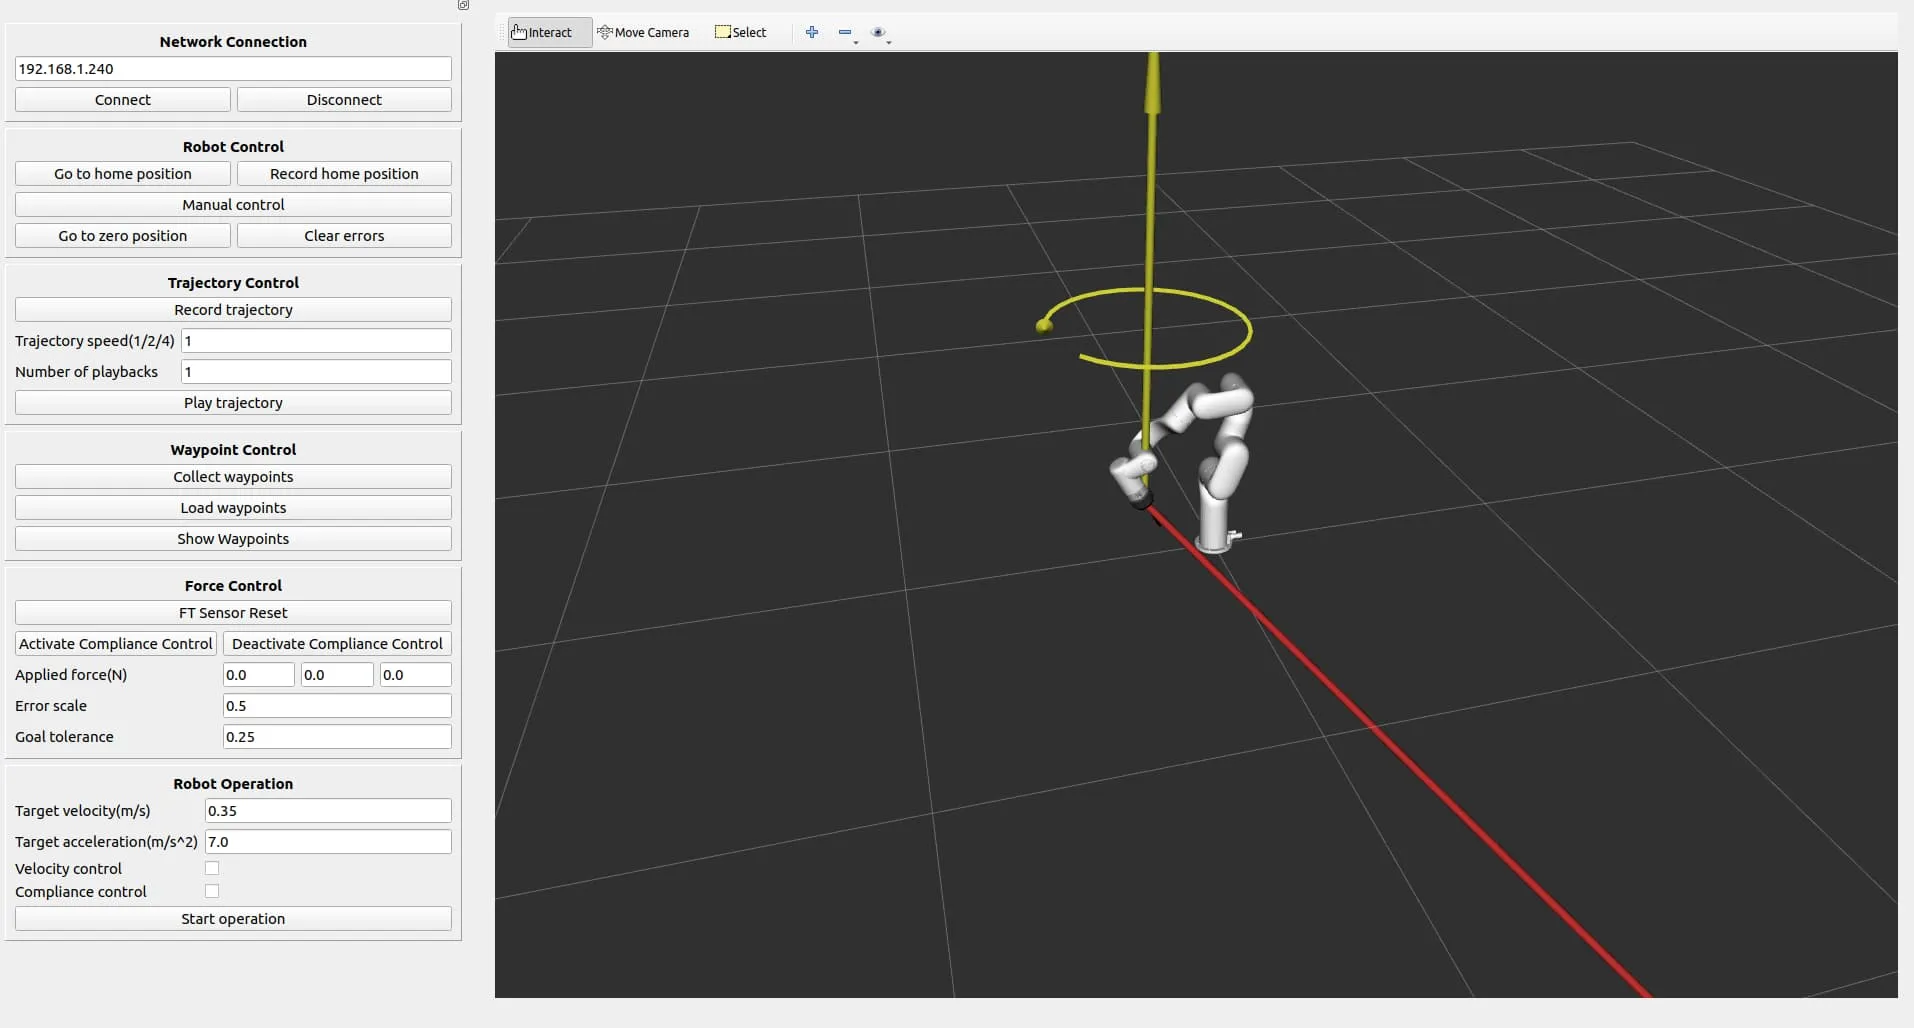1914x1028 pixels.
Task: Click the Record trajectory button
Action: coord(233,310)
